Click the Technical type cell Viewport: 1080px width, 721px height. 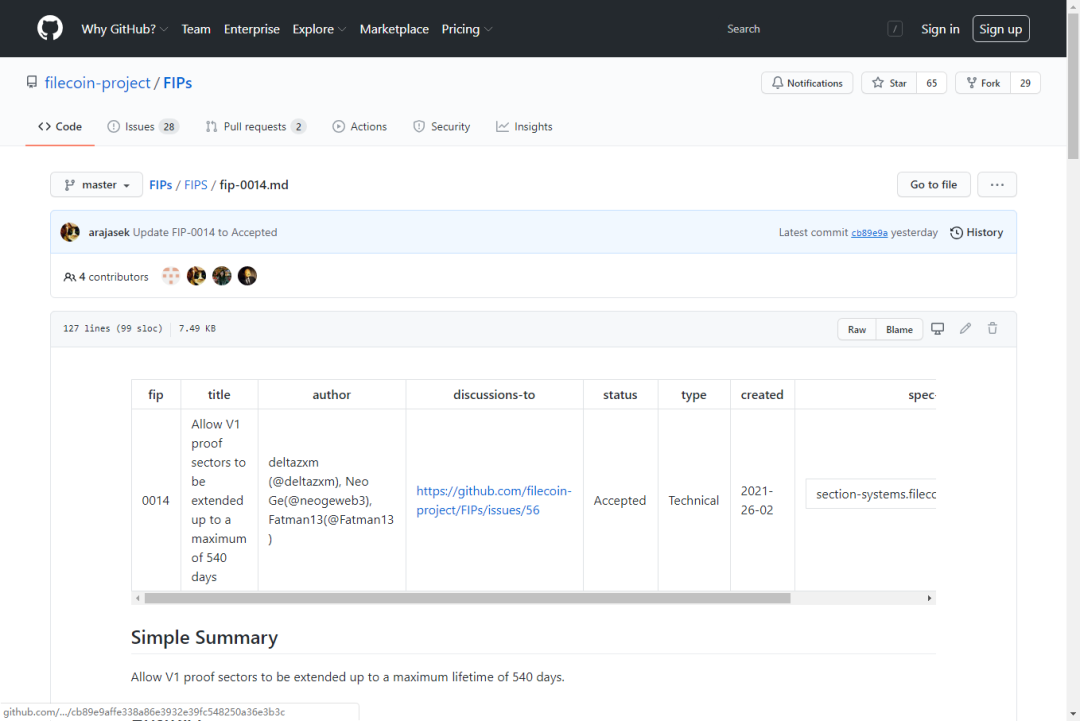(694, 501)
